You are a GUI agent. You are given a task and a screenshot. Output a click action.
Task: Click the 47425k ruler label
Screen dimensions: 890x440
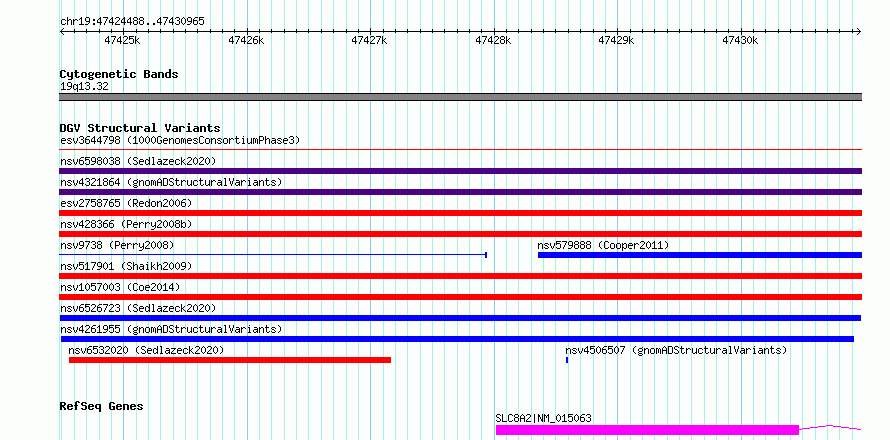point(122,40)
